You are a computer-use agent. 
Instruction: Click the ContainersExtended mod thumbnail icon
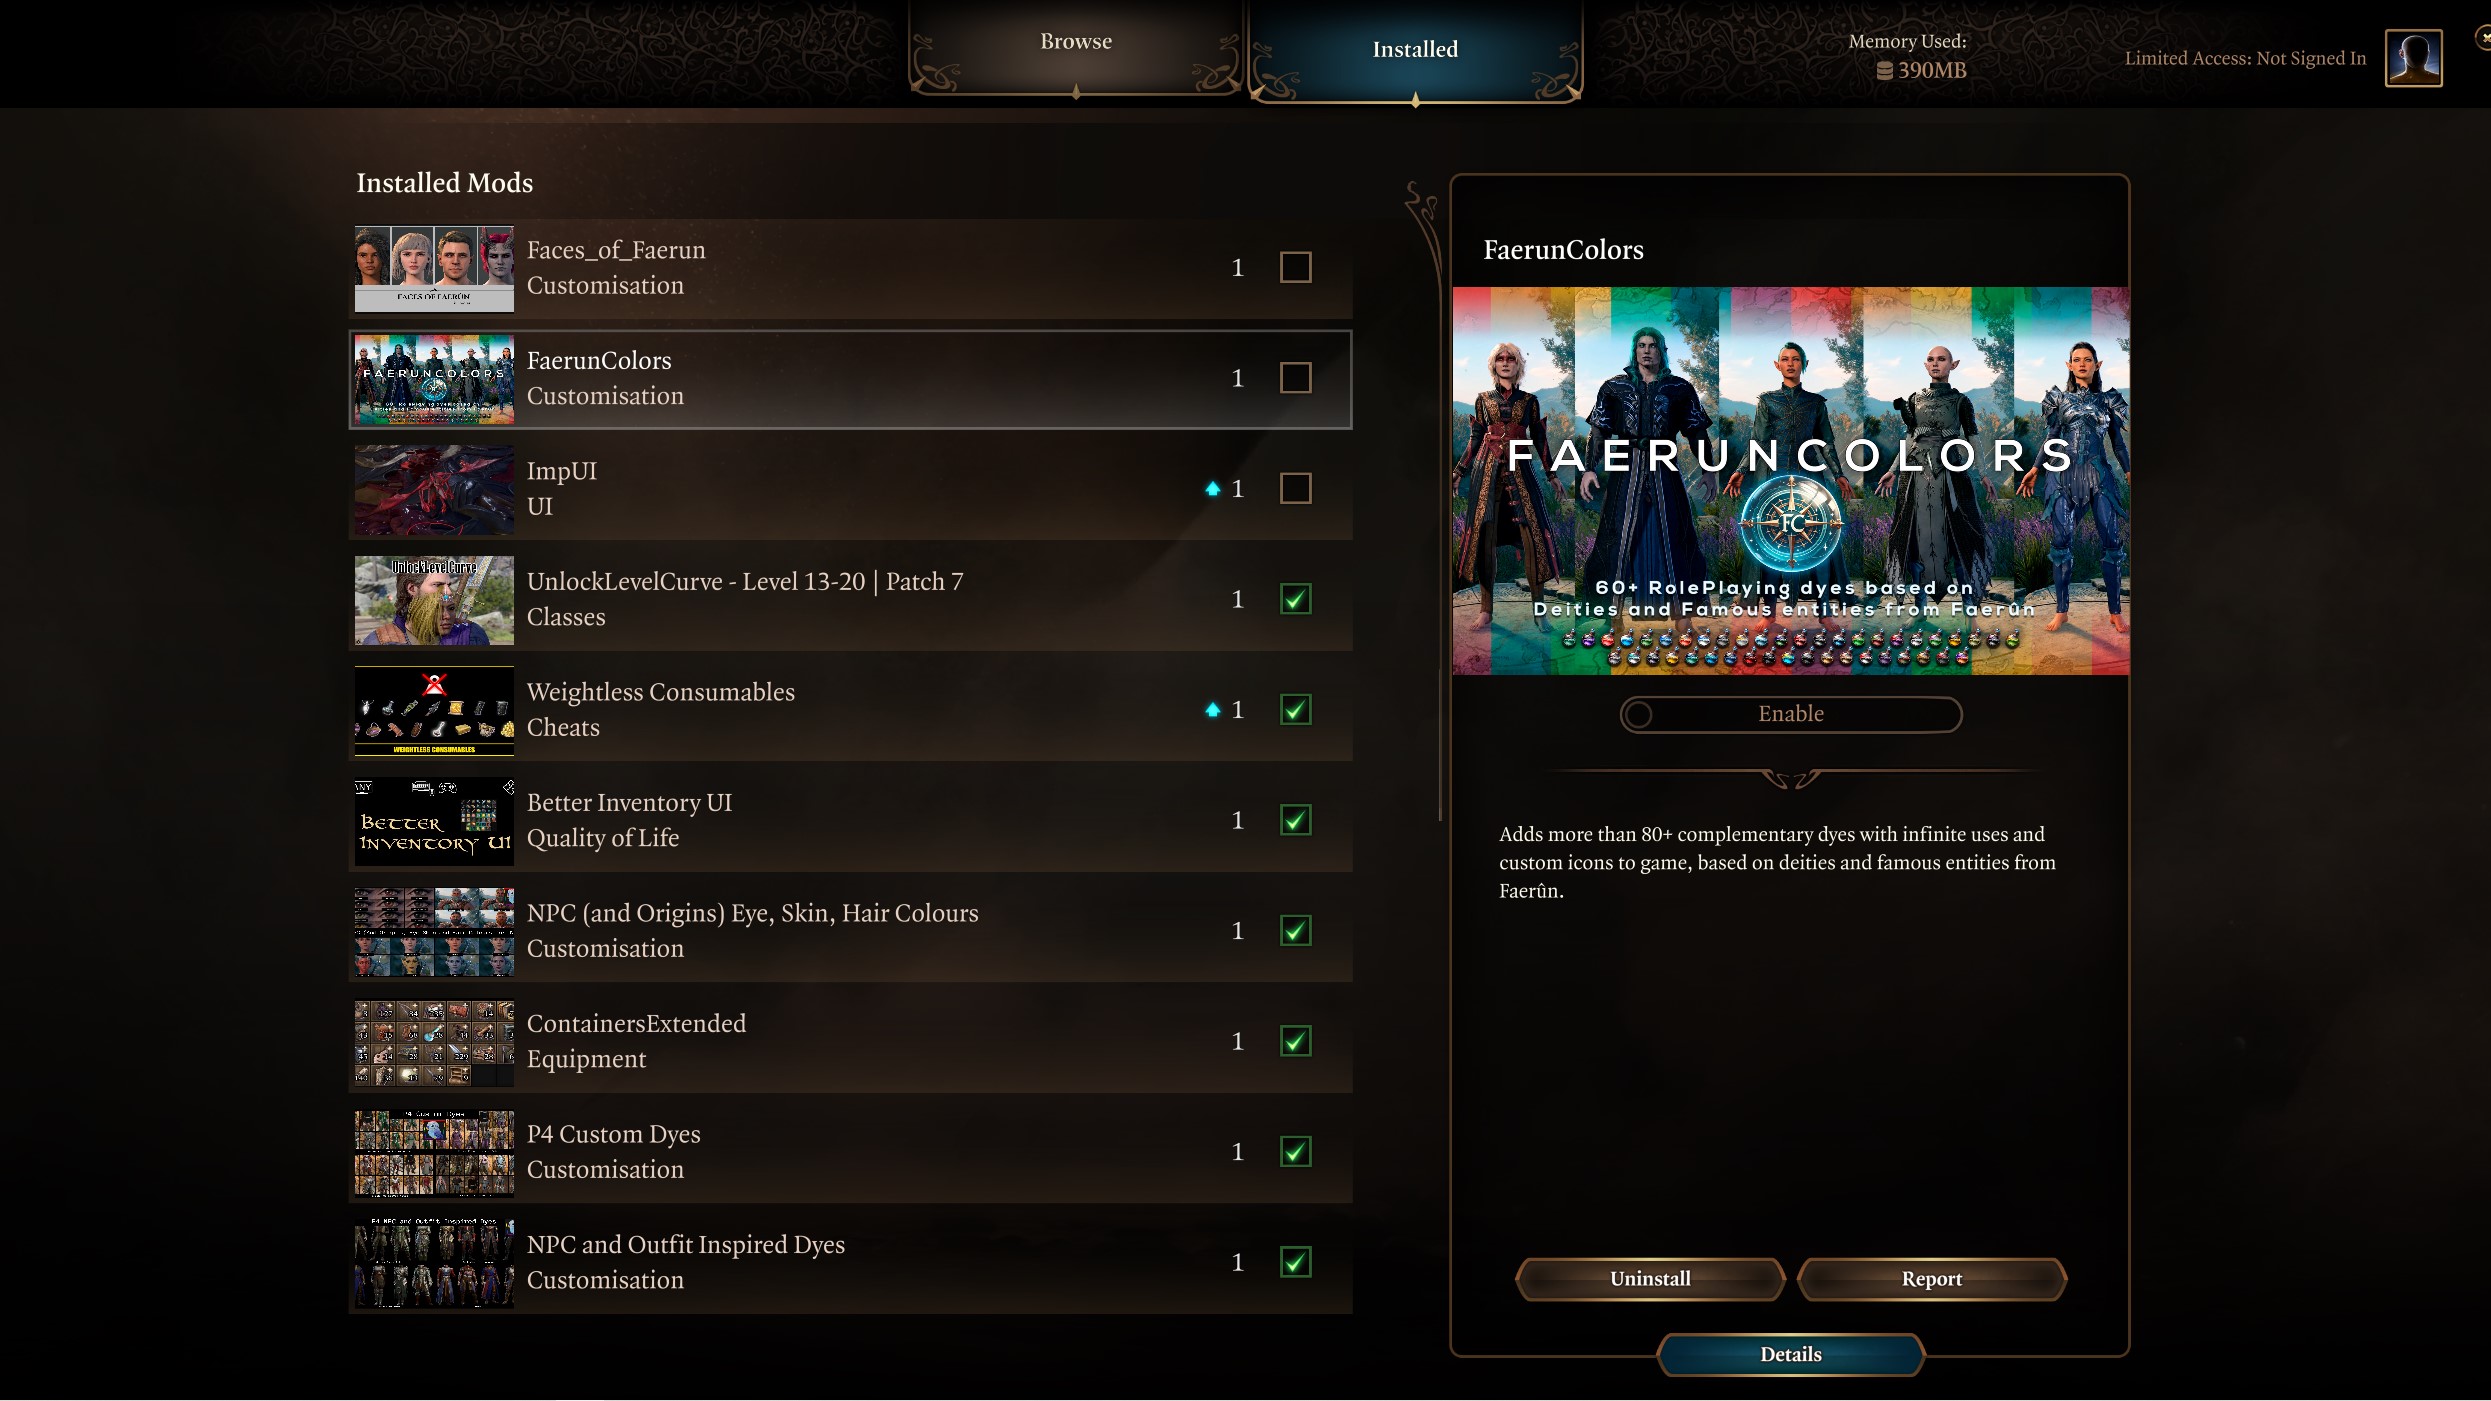click(433, 1040)
